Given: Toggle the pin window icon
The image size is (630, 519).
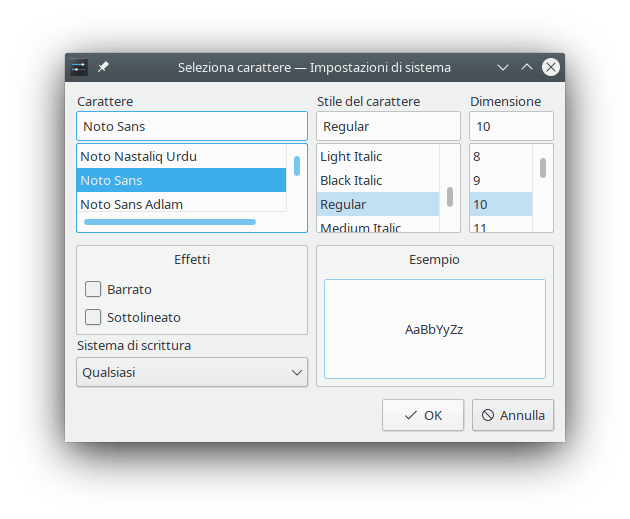Looking at the screenshot, I should pos(103,67).
